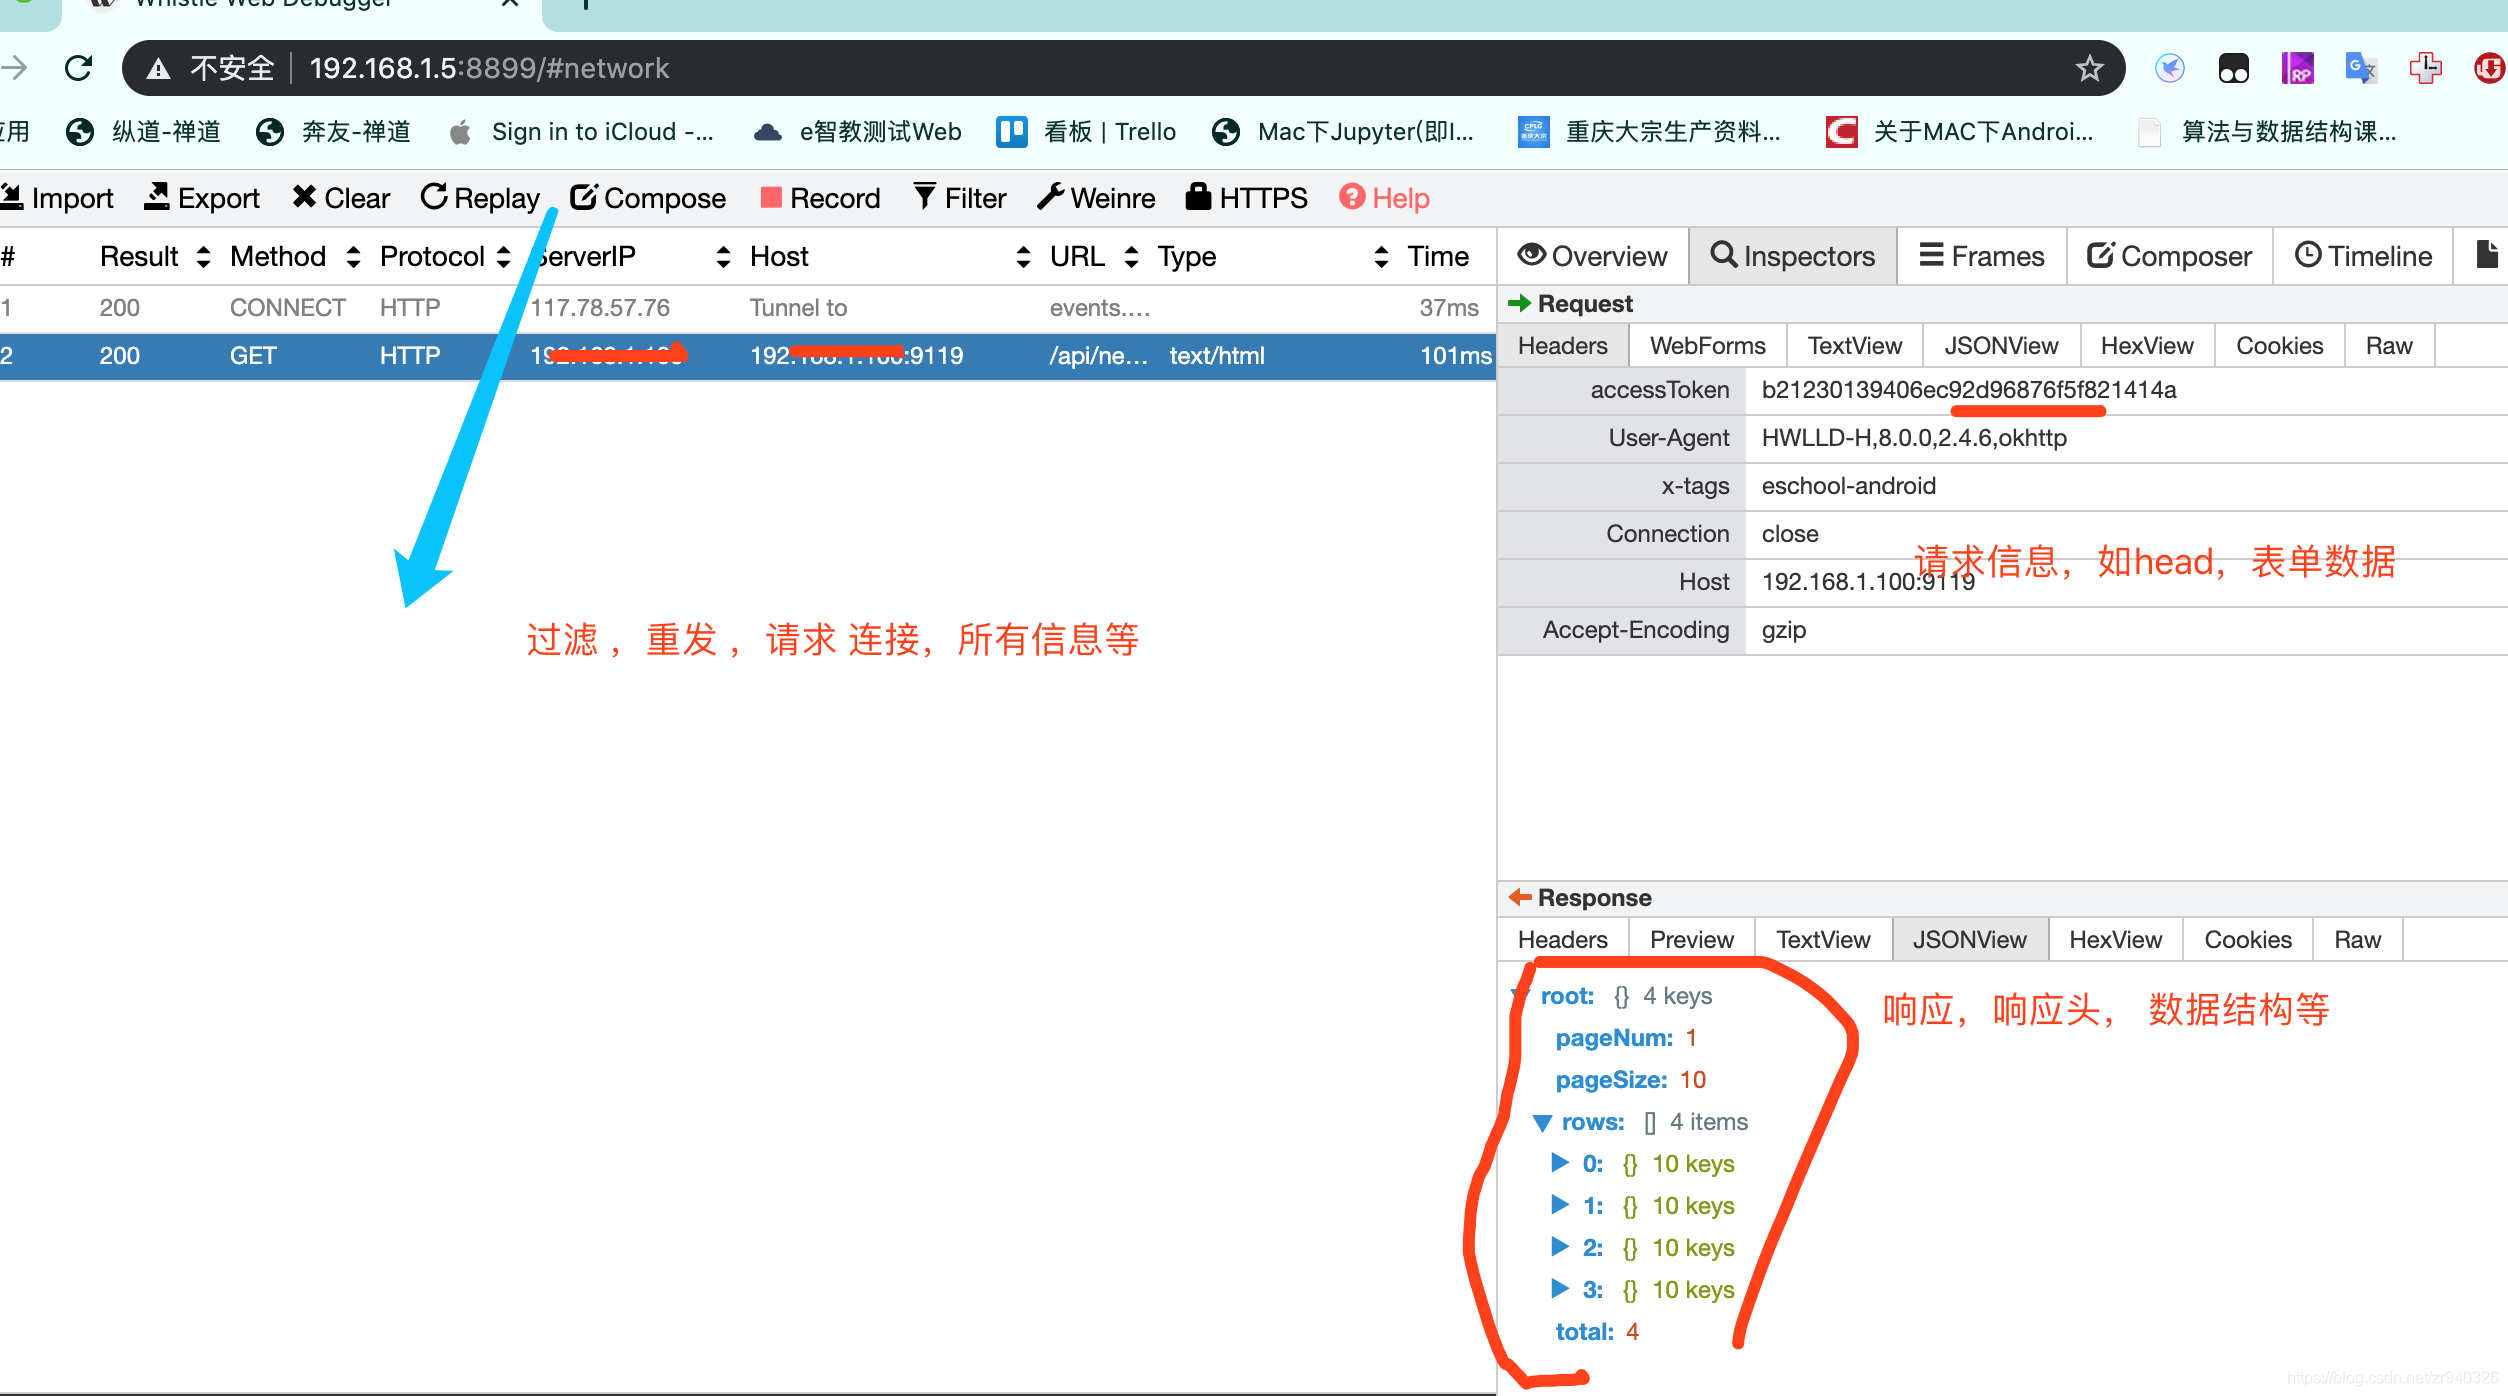
Task: Open request JSONView tab
Action: 2000,346
